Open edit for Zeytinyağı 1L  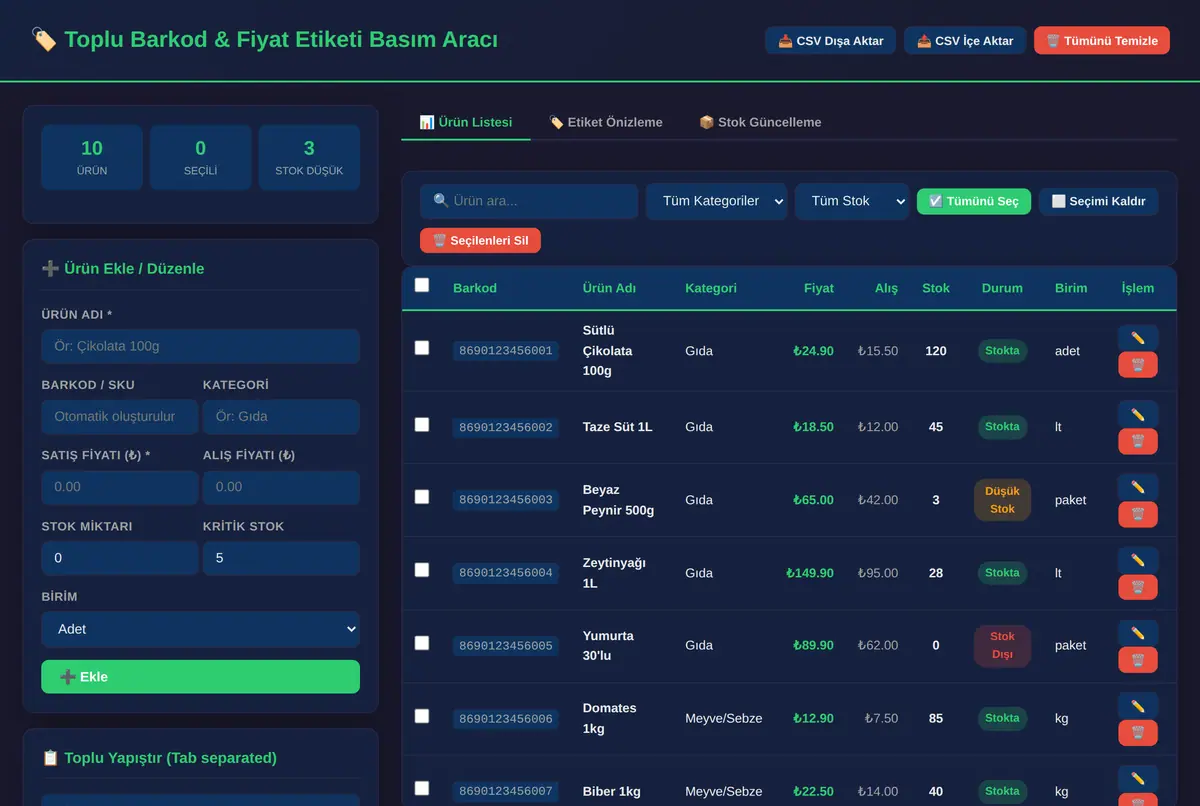pyautogui.click(x=1137, y=560)
